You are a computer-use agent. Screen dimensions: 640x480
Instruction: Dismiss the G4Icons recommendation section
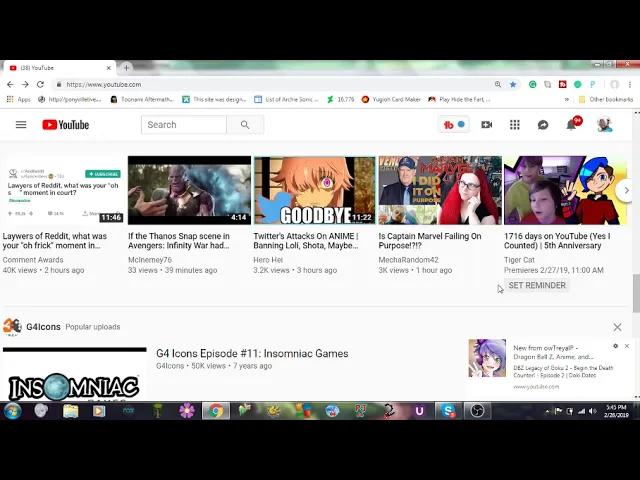[618, 327]
